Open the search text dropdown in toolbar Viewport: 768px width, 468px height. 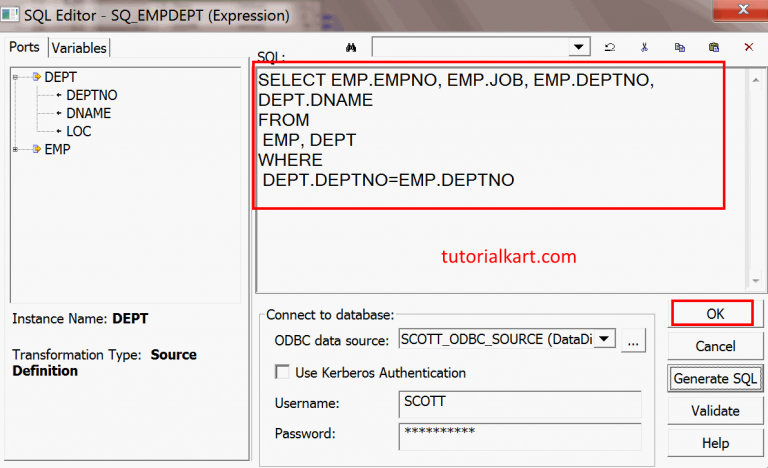(x=579, y=47)
